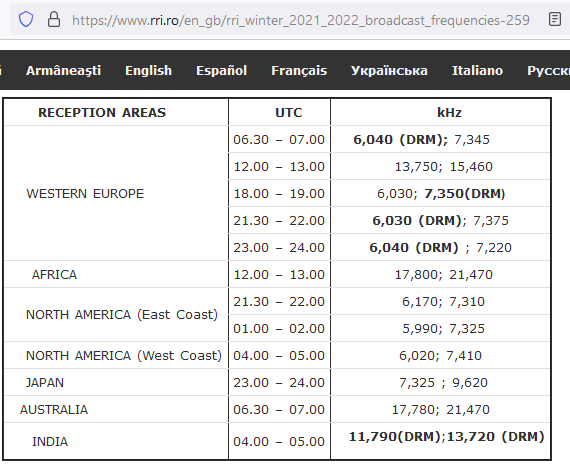Open site security padlock info
Screen dimensions: 570x465
pyautogui.click(x=54, y=19)
